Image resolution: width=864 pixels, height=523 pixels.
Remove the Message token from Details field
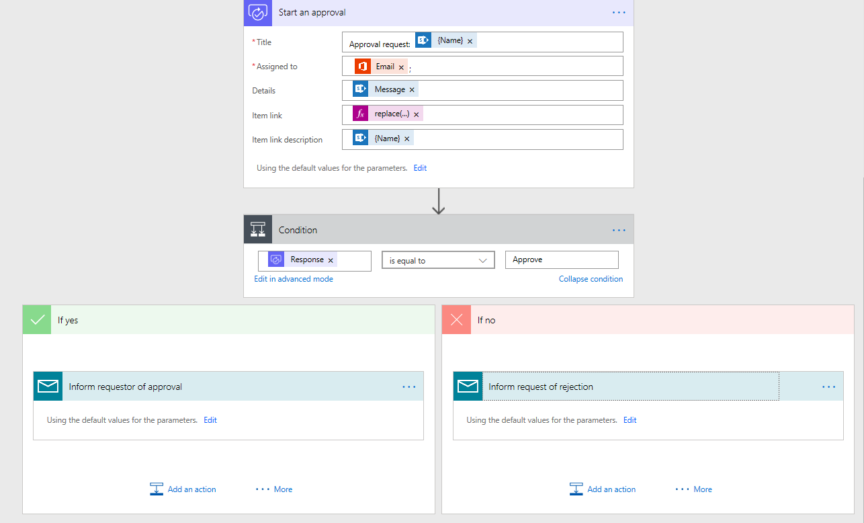click(411, 90)
